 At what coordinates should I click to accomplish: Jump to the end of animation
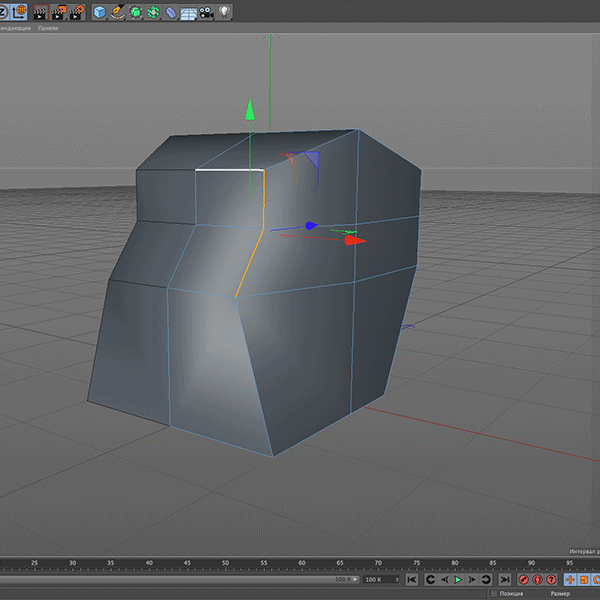click(505, 579)
